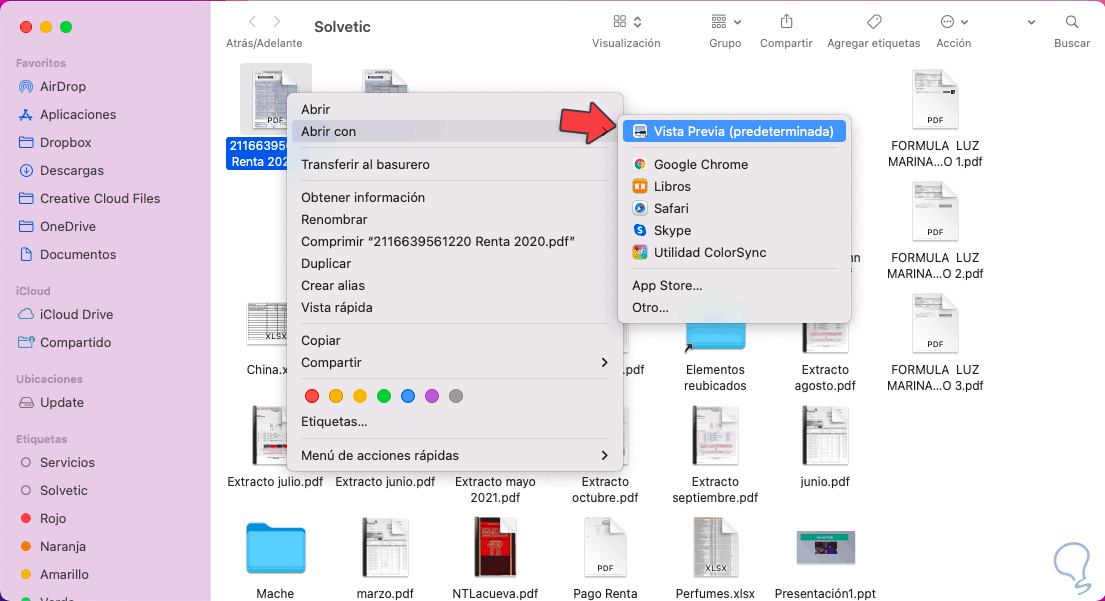
Task: Select the Rojo tag in the sidebar
Action: point(43,519)
